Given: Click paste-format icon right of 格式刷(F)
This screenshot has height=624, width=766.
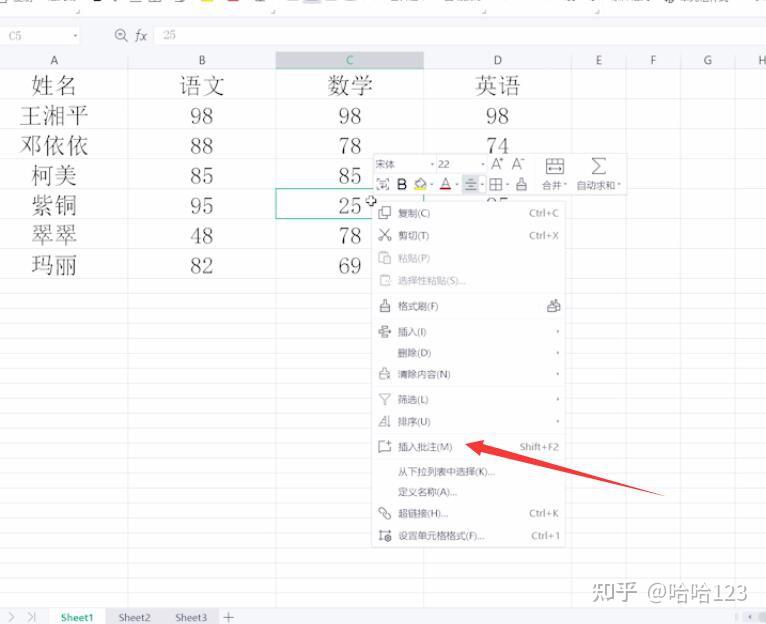Looking at the screenshot, I should point(553,306).
